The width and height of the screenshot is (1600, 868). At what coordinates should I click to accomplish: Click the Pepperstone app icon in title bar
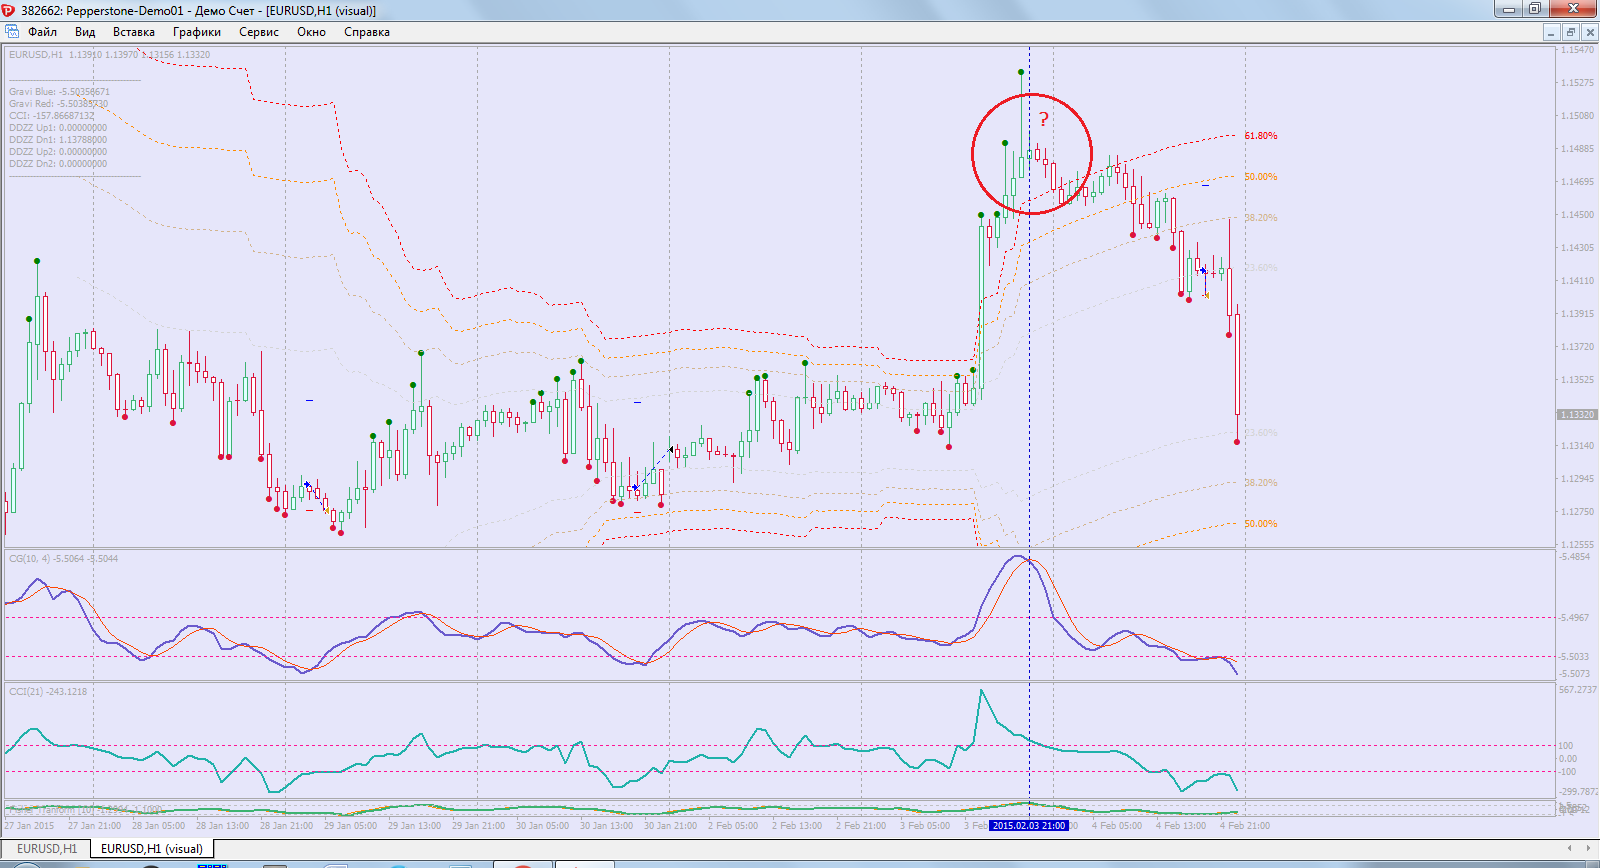pyautogui.click(x=9, y=10)
